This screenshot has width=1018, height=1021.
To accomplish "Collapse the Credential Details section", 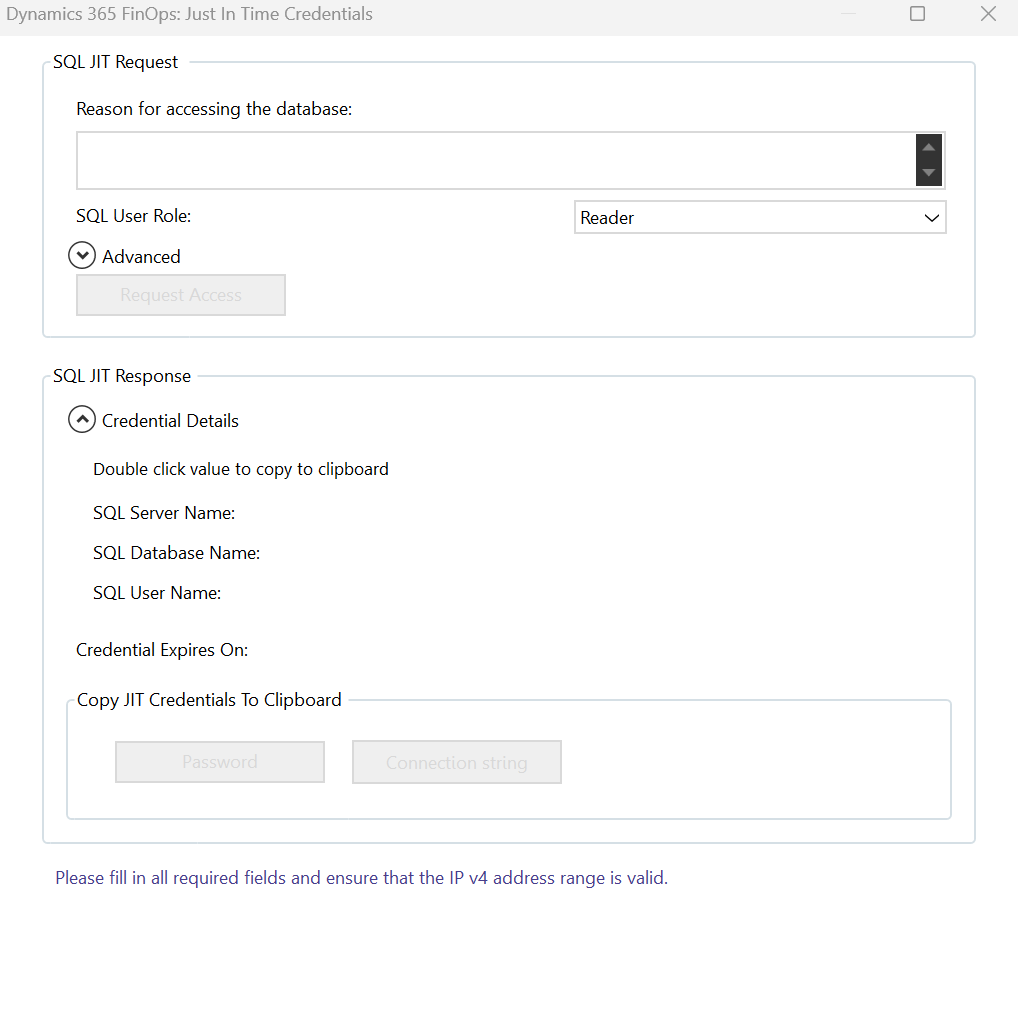I will click(82, 420).
